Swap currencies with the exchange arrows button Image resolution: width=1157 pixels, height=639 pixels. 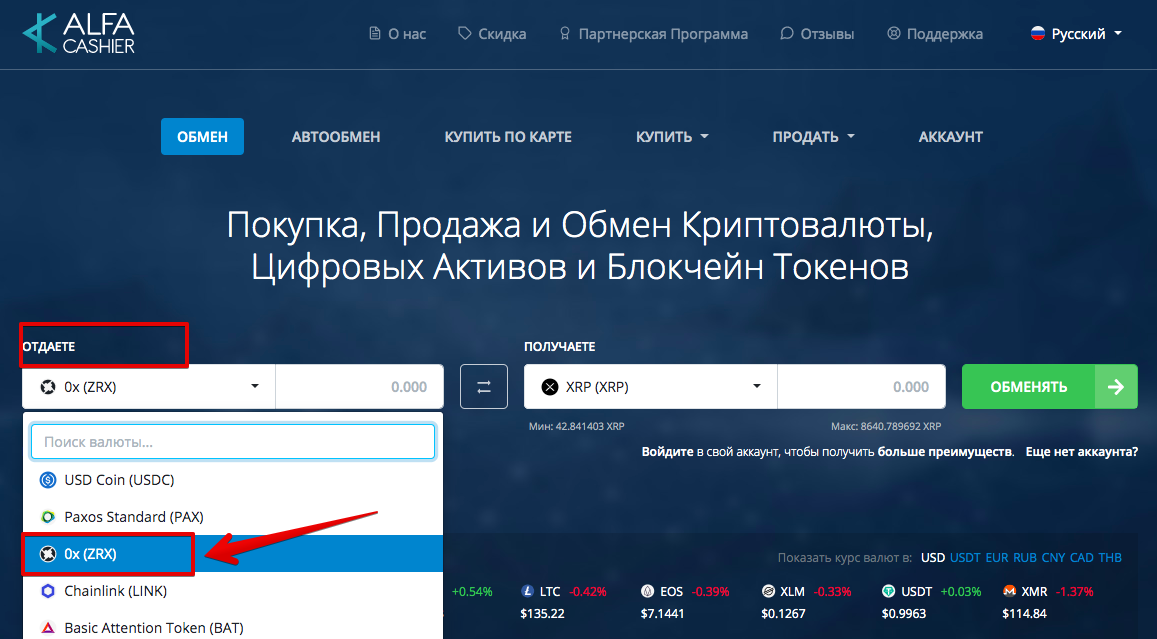click(484, 387)
